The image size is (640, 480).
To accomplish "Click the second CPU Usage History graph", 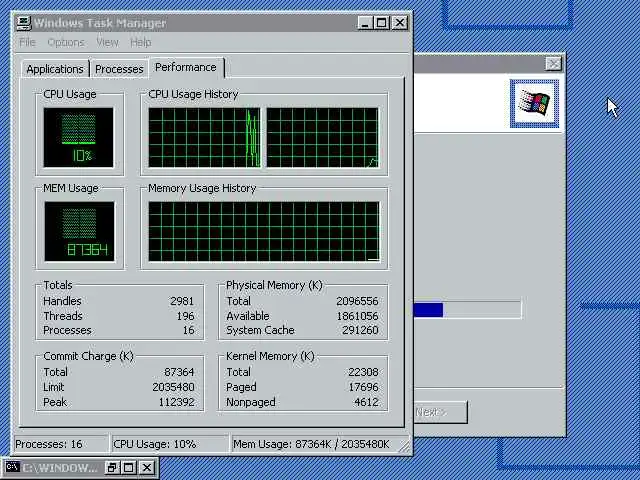I will click(322, 137).
